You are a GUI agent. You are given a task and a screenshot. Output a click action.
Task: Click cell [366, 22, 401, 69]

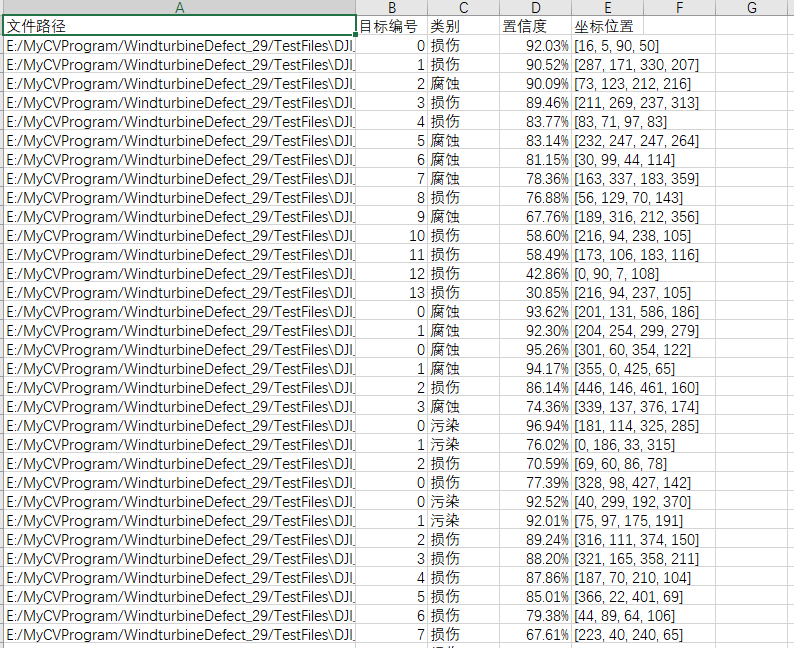tap(608, 596)
